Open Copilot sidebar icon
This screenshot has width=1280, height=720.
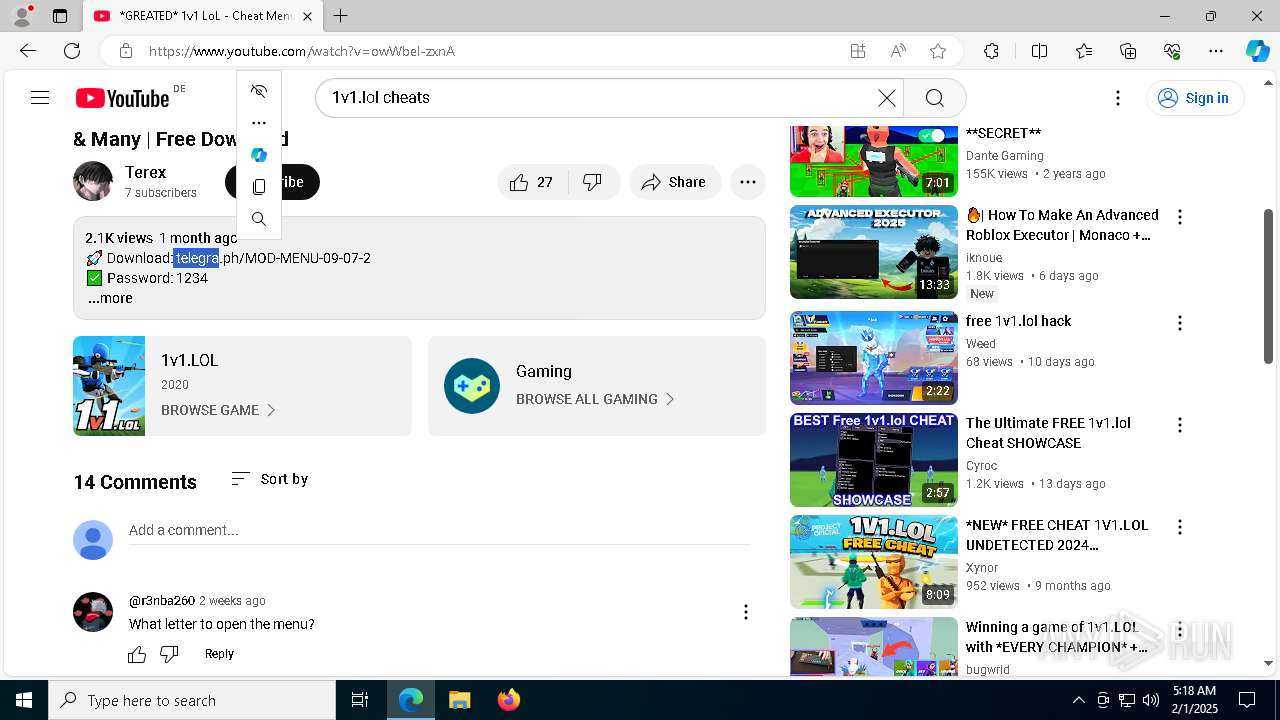[x=1257, y=51]
